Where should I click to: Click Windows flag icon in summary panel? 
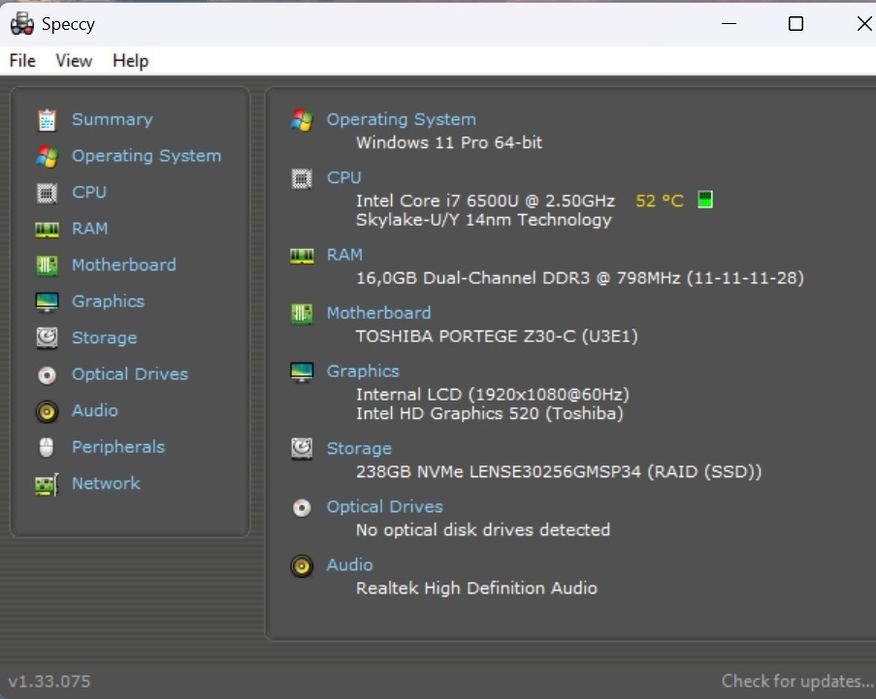[x=302, y=120]
